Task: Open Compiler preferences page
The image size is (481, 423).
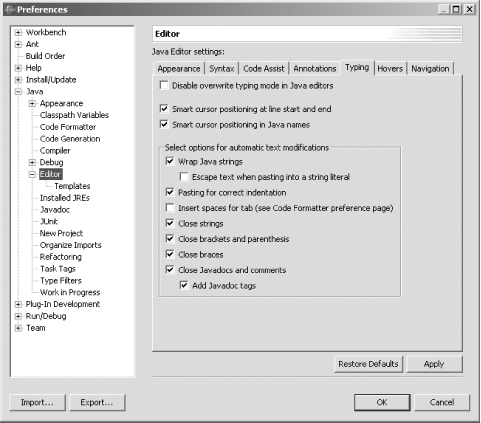Action: click(x=55, y=151)
